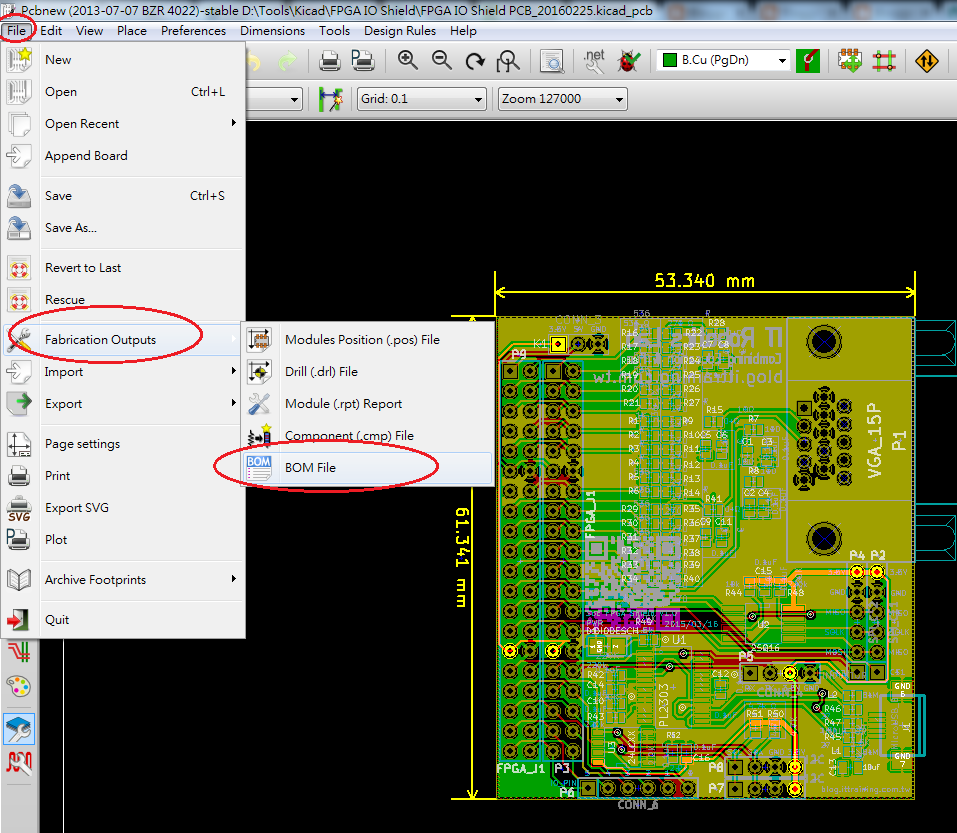Click the Export SVG icon in File menu

point(19,508)
